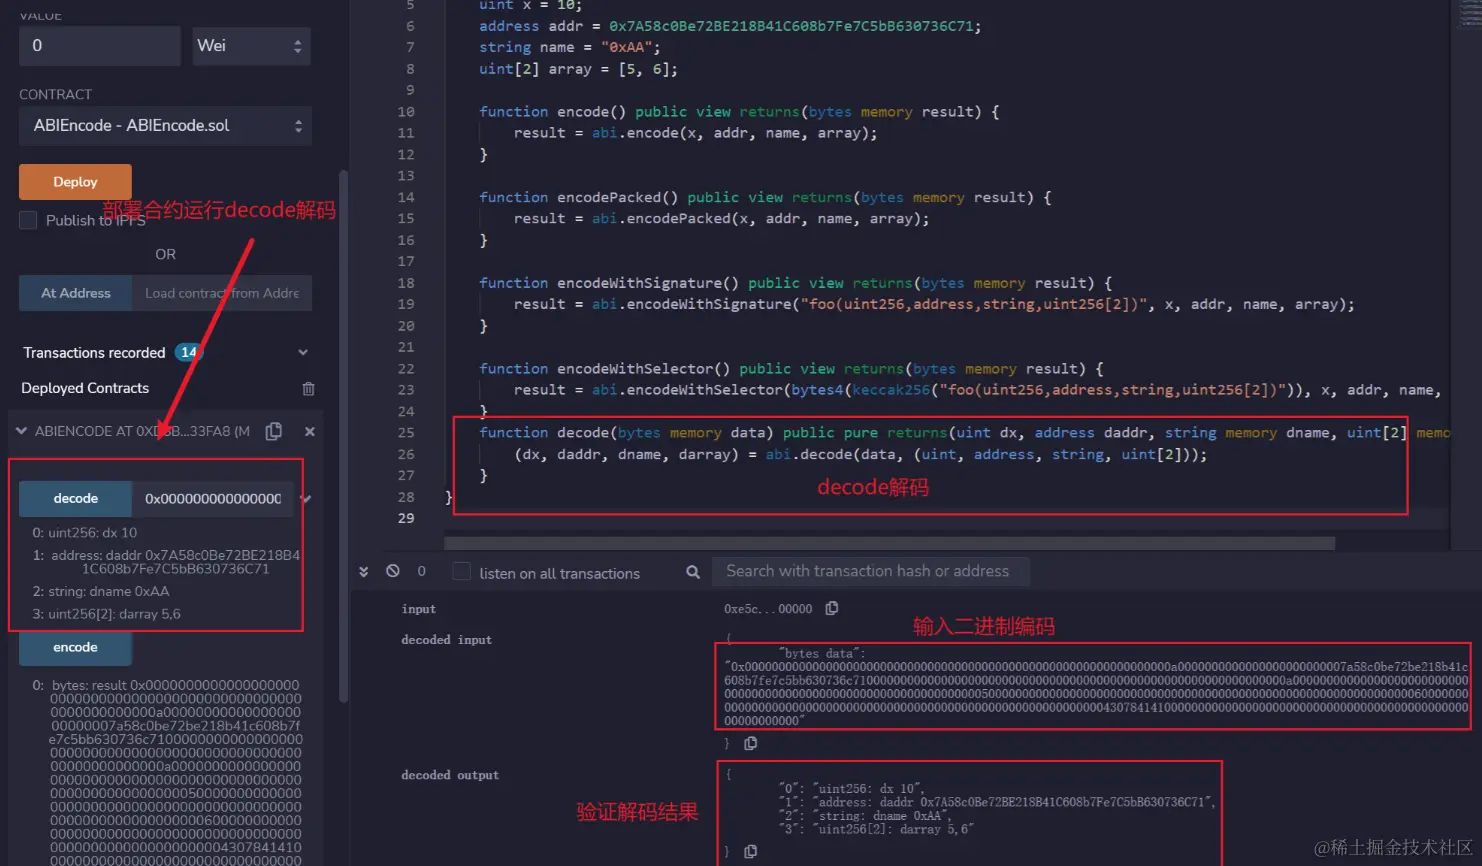1482x866 pixels.
Task: Click the 'function encodeWithSelector()' code line
Action: [791, 369]
